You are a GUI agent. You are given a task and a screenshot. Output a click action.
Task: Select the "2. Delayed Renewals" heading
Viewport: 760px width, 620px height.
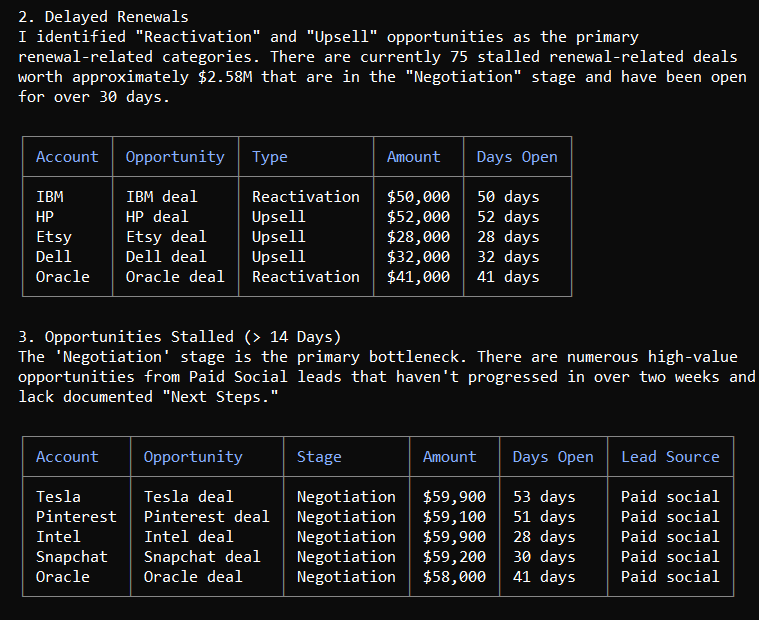point(103,17)
